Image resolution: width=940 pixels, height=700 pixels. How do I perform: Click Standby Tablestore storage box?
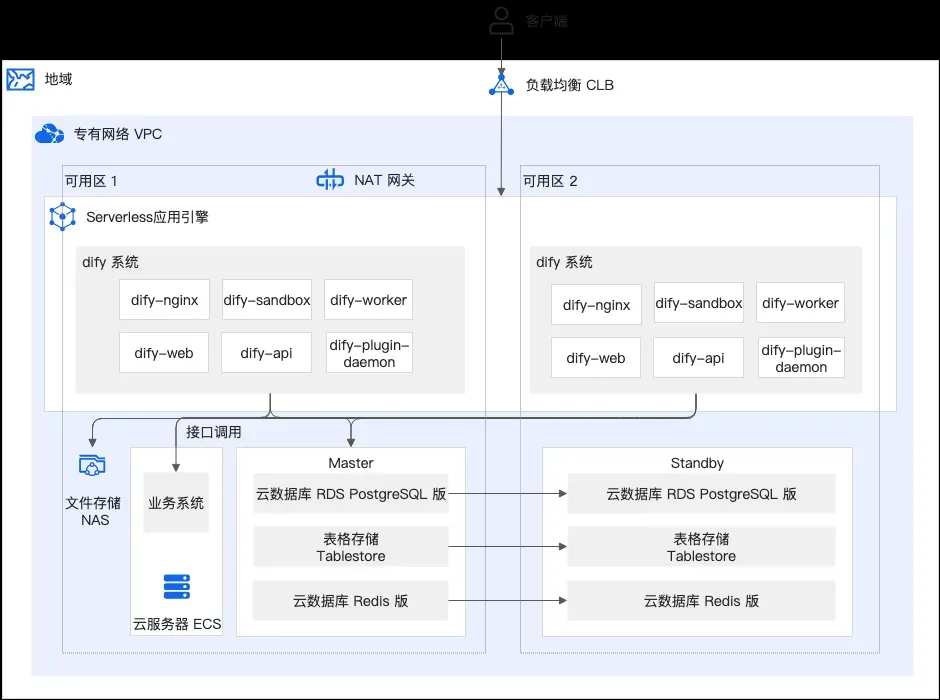point(701,547)
